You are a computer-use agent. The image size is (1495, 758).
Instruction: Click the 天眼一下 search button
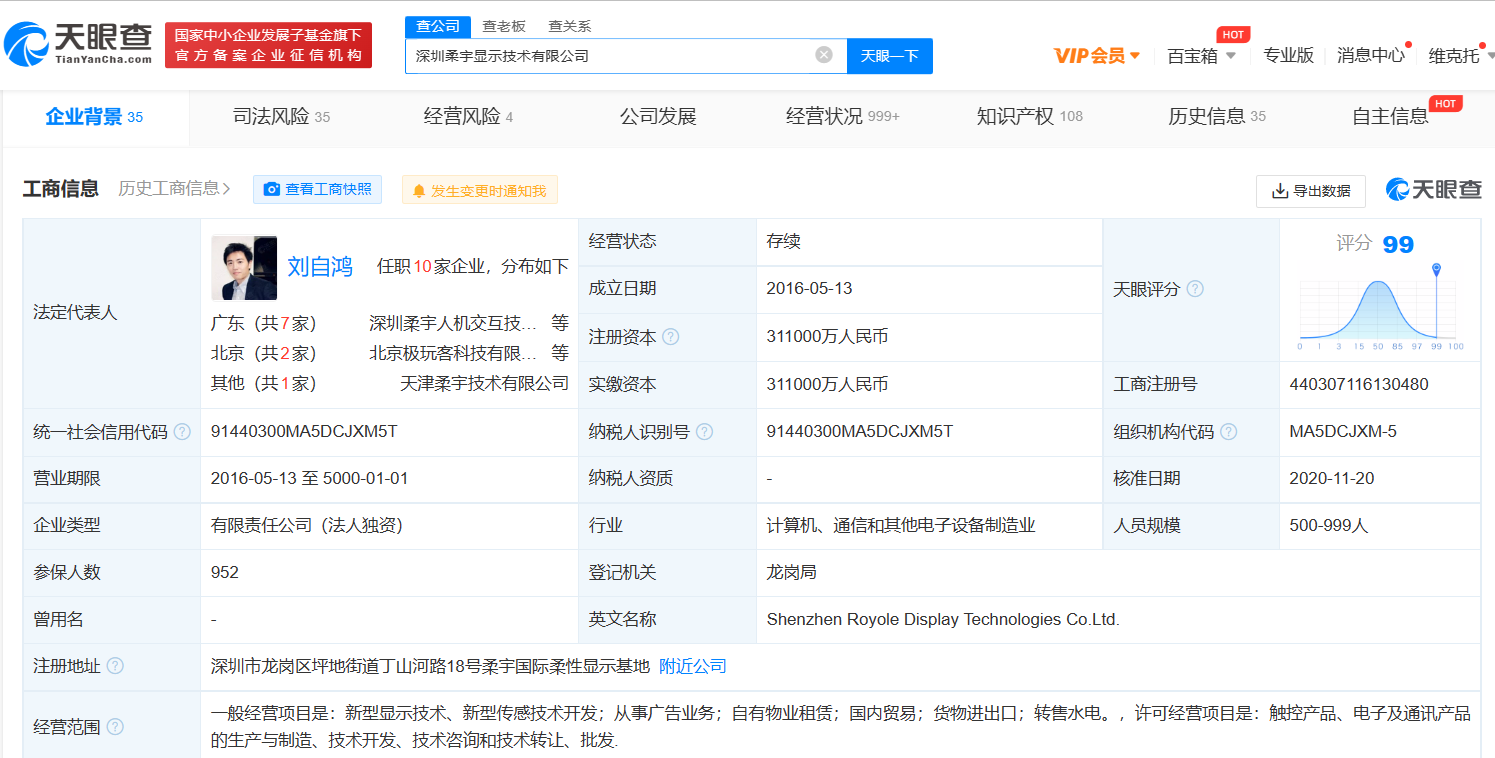click(x=890, y=56)
